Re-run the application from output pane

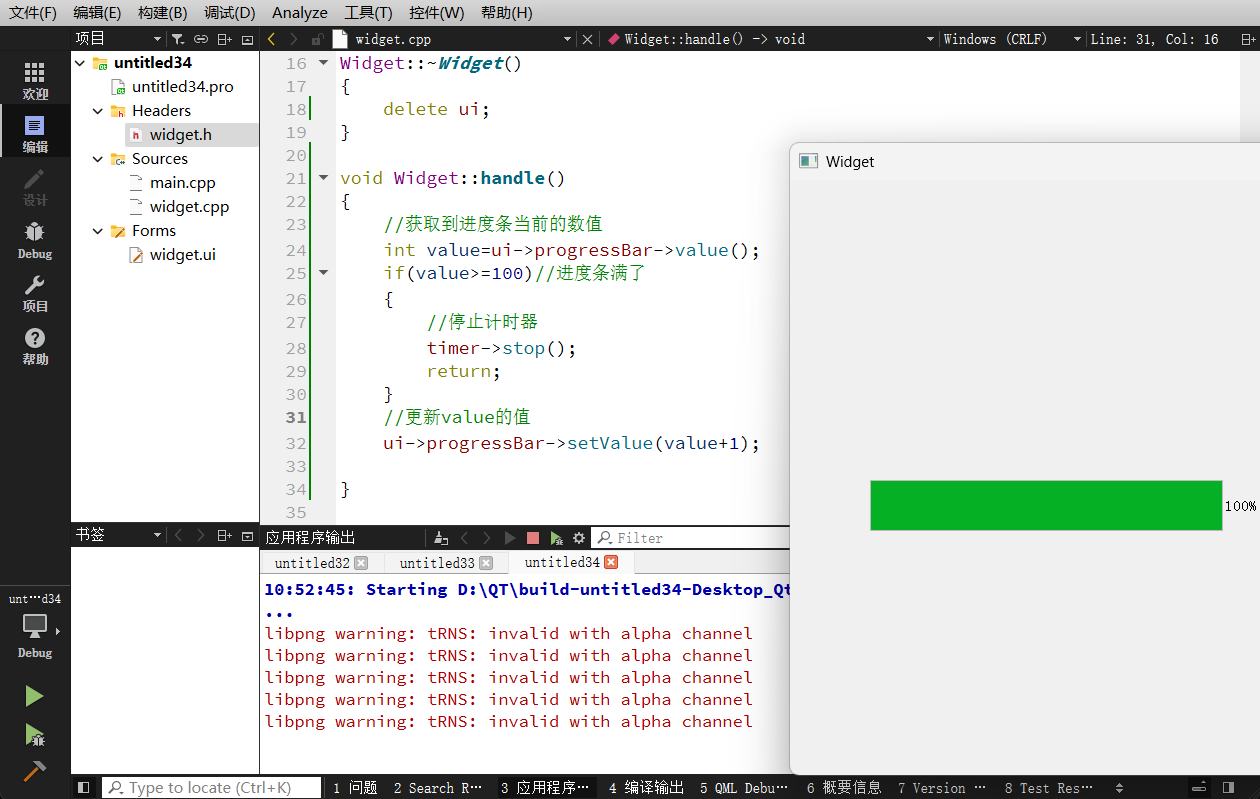(510, 538)
